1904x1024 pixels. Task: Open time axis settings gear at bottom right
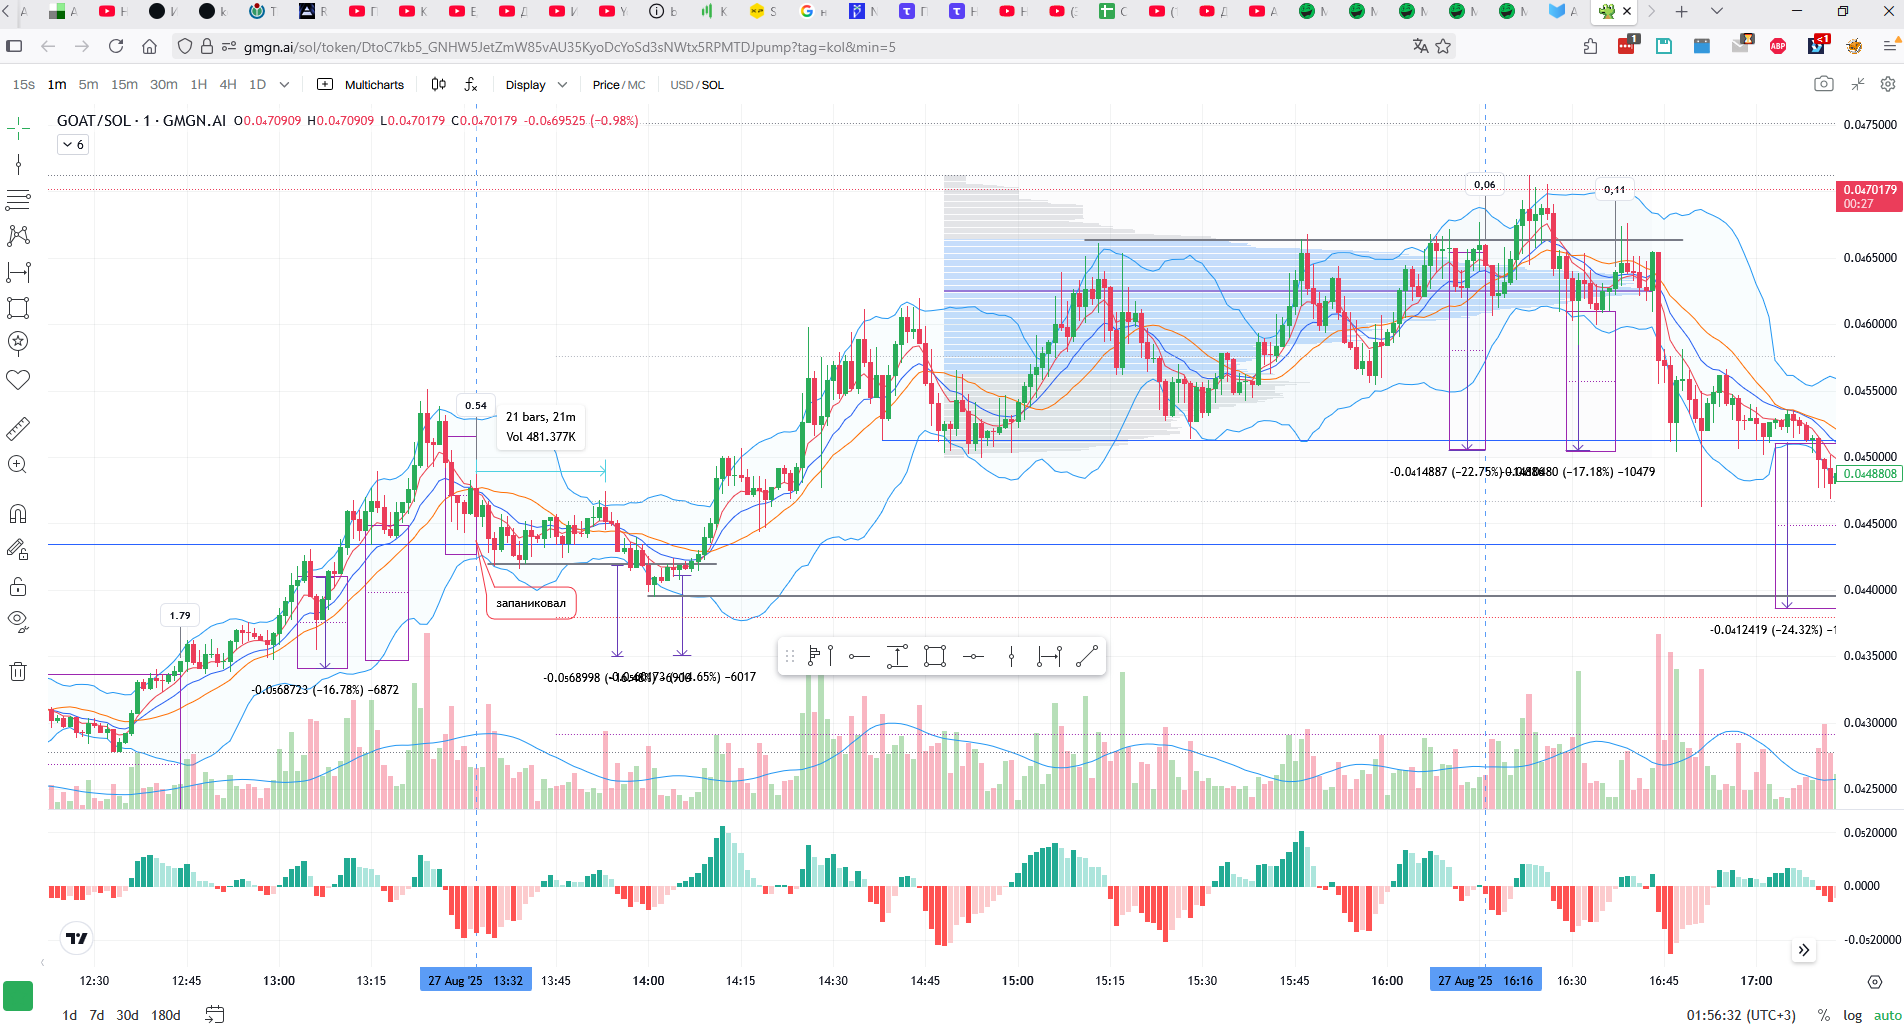1875,982
